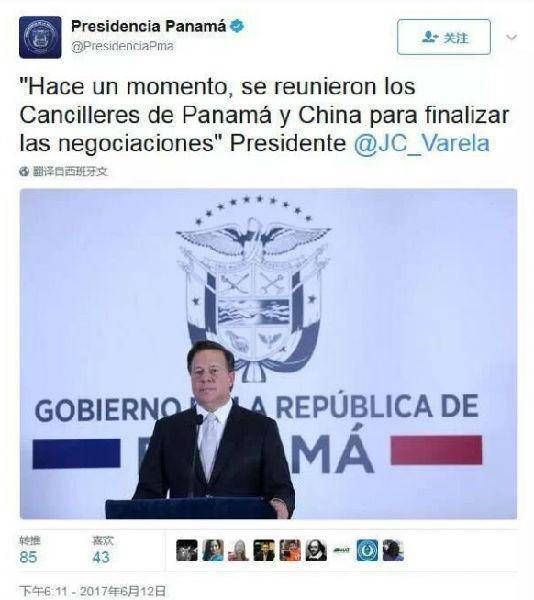534x600 pixels.
Task: Open the green logo liker avatar
Action: [342, 550]
